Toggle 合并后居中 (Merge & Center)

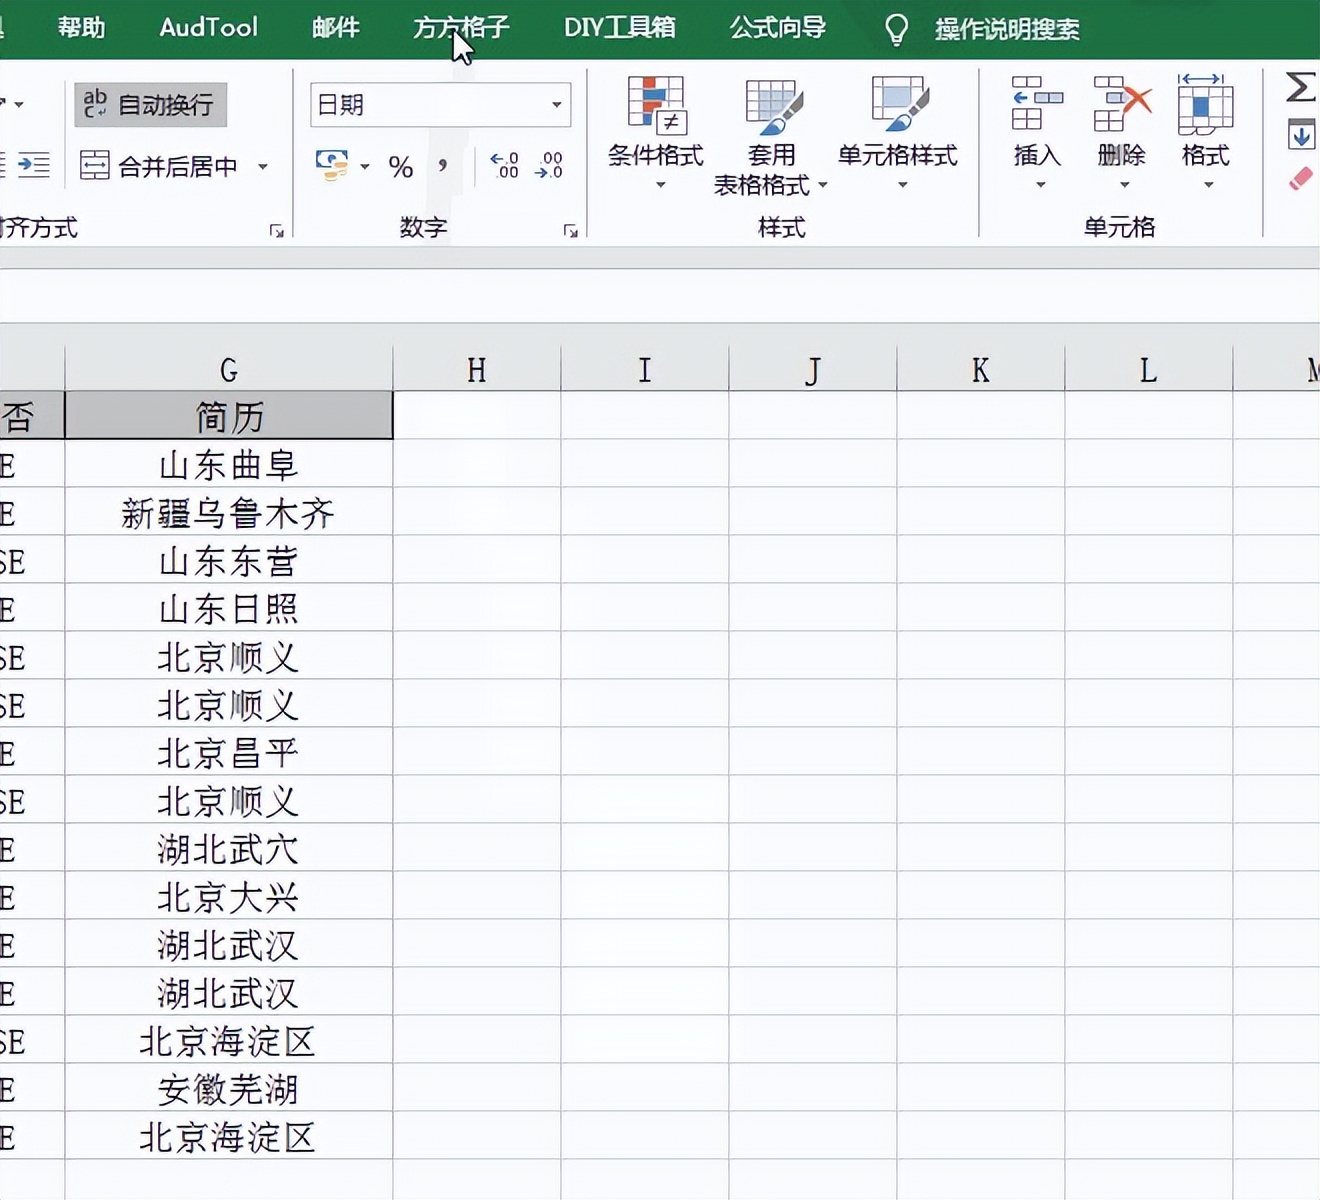165,165
